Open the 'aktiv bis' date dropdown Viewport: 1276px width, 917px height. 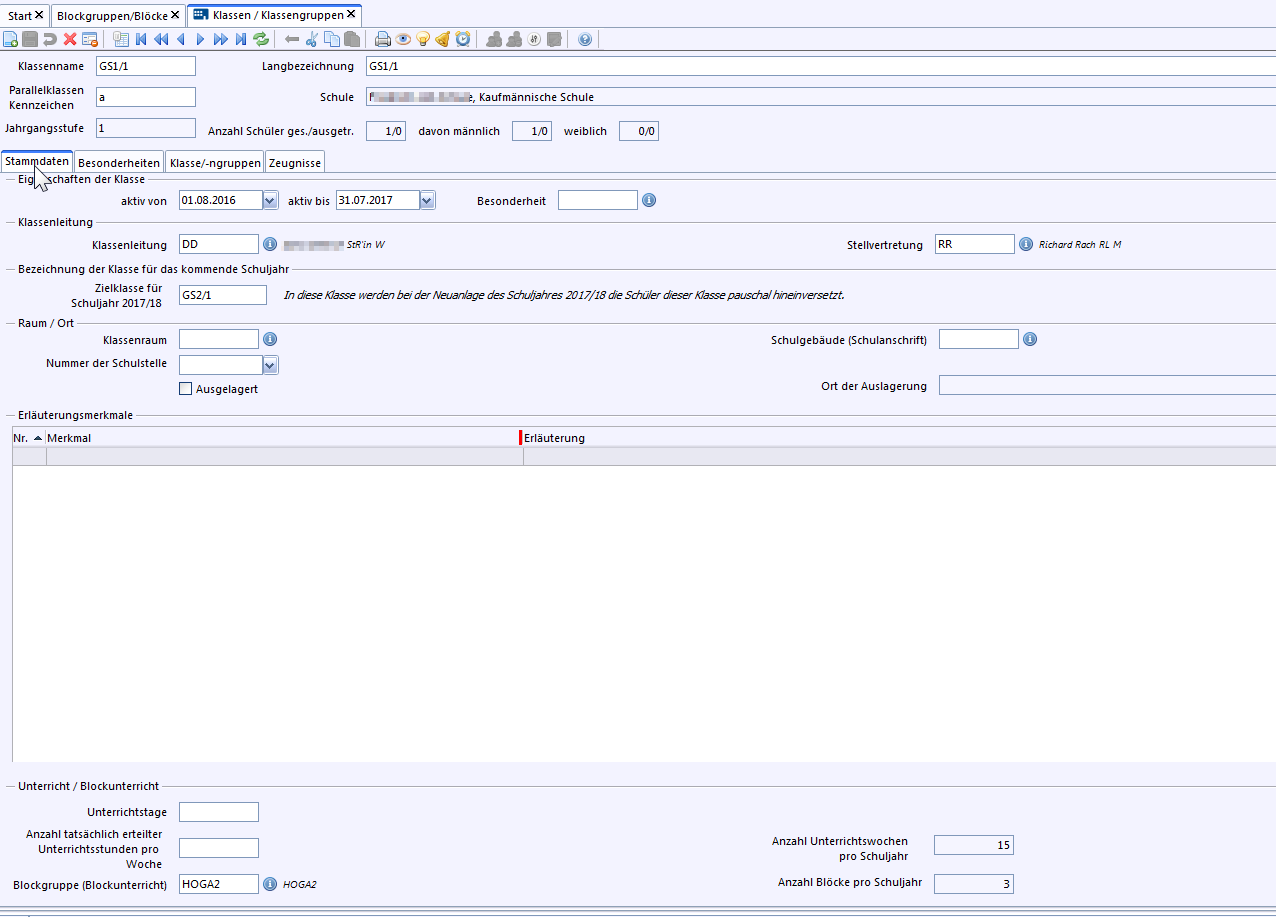pyautogui.click(x=427, y=200)
